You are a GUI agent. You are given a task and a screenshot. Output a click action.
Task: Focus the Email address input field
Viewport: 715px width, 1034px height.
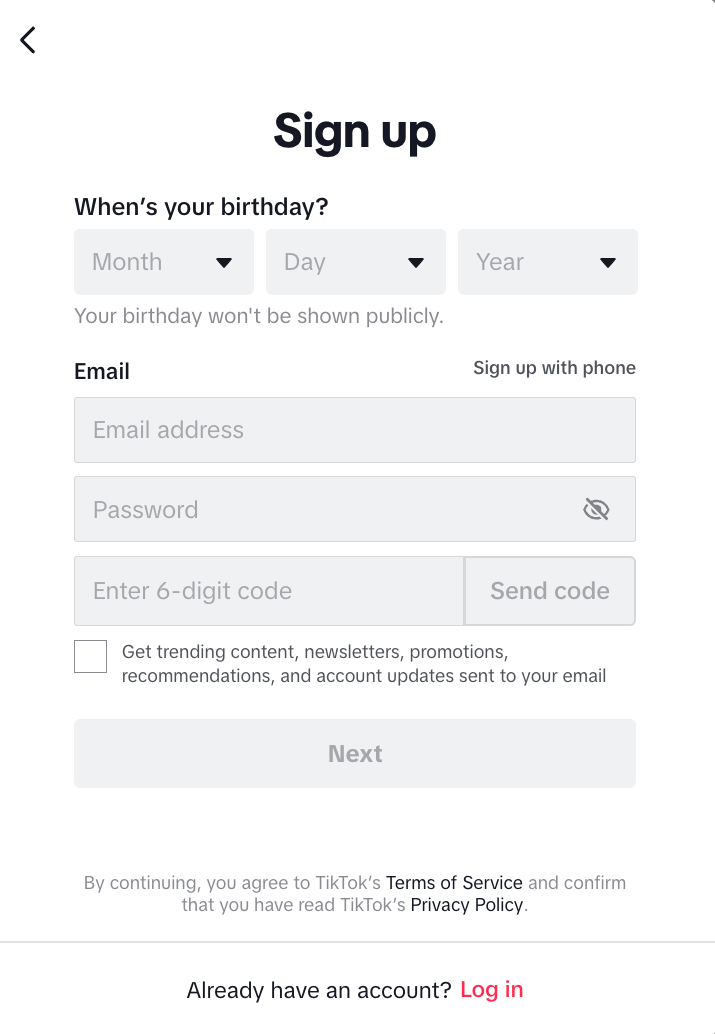pos(300,430)
